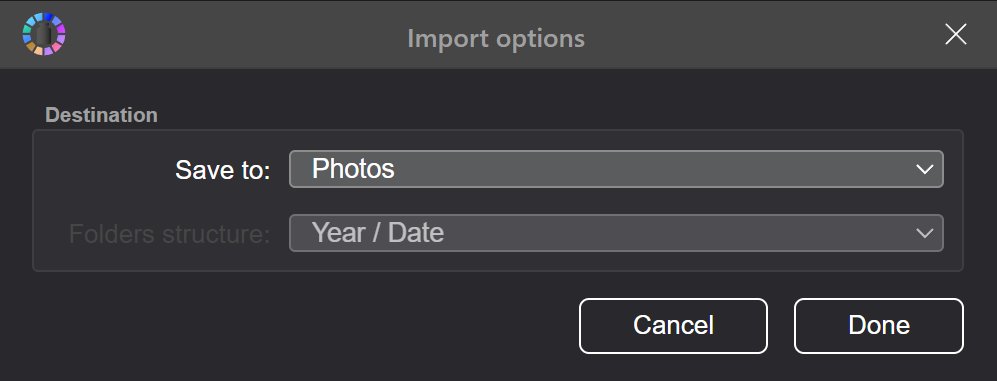Expand folder structure choices beside Year / Date
The image size is (997, 381).
[925, 233]
